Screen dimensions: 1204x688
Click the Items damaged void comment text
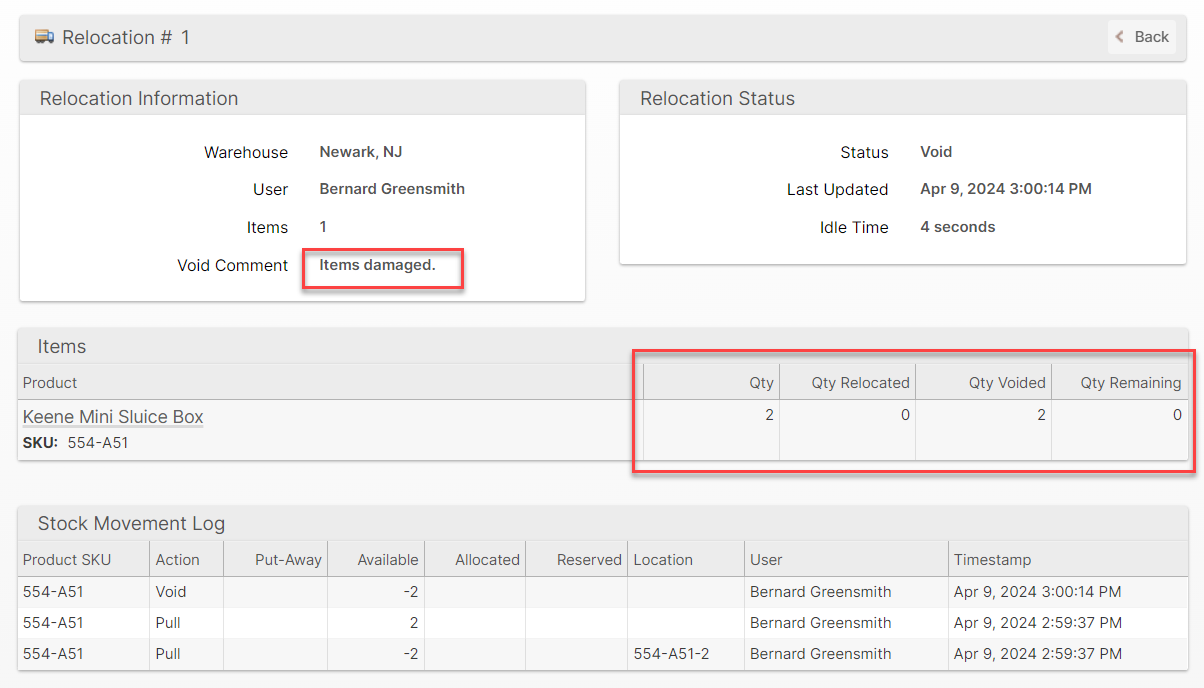point(377,265)
